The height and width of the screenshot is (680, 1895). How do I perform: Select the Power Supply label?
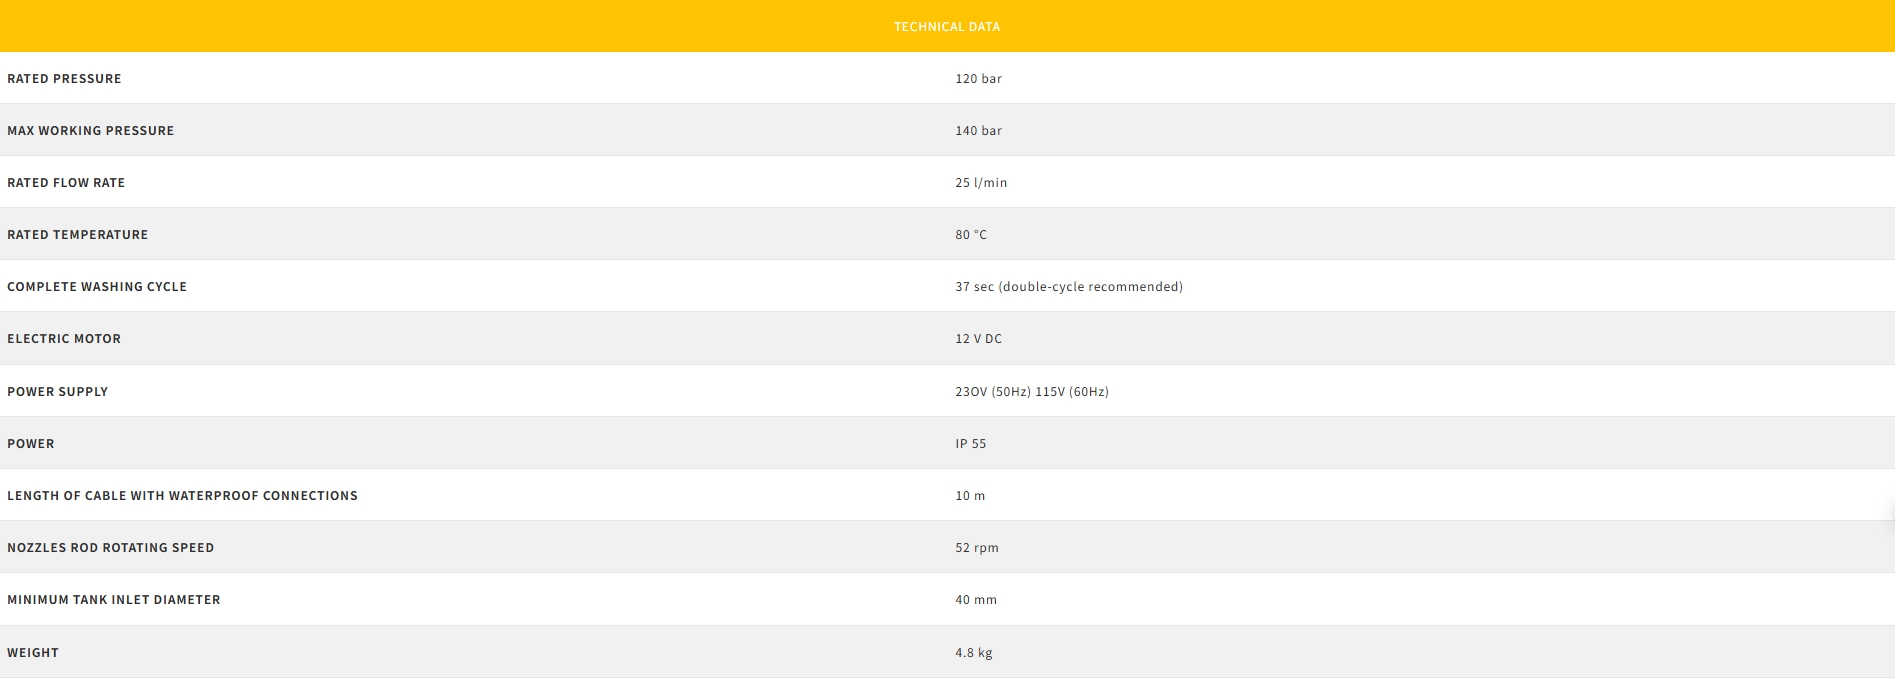[57, 392]
